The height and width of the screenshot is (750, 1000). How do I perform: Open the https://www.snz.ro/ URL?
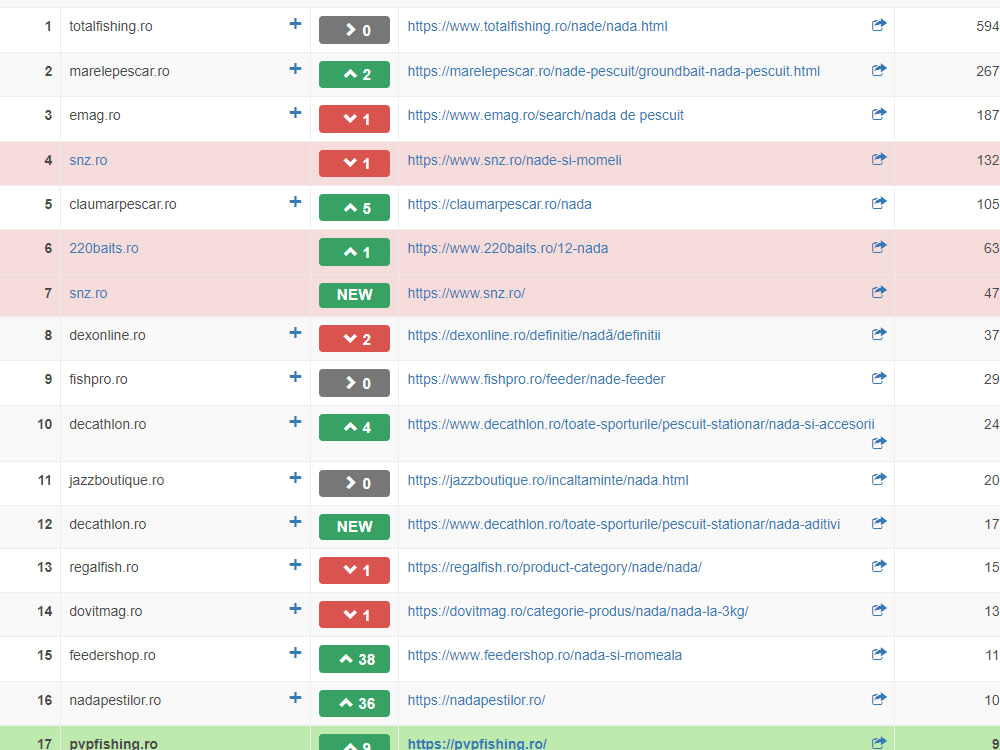pos(466,293)
